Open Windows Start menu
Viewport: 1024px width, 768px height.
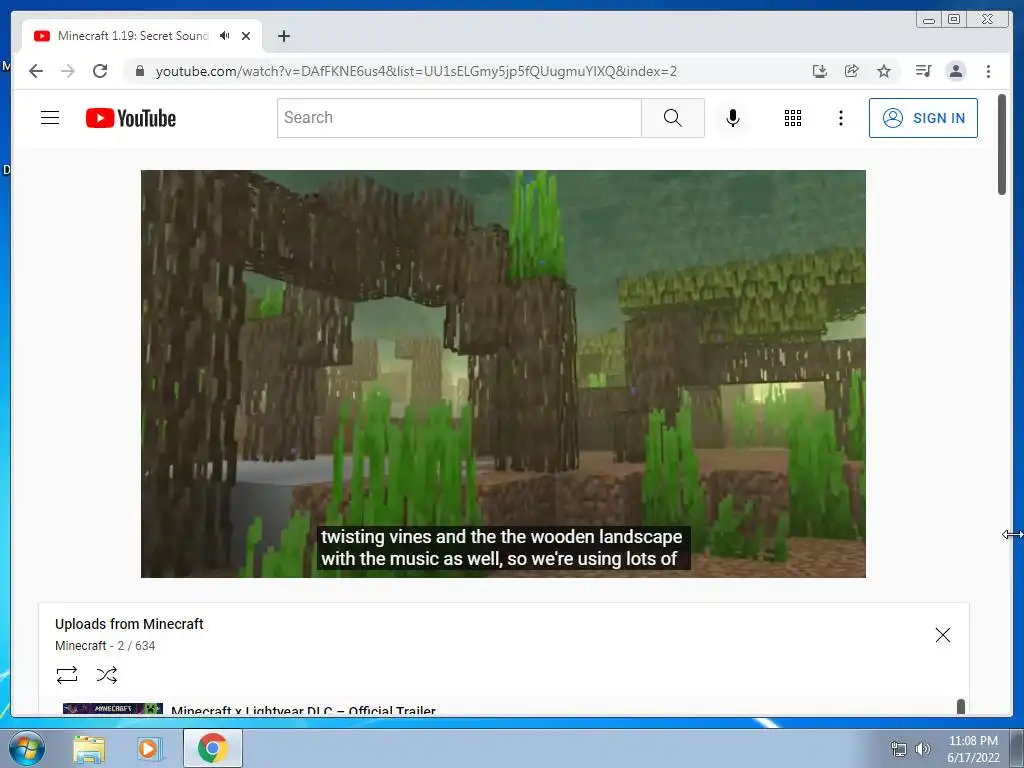[x=26, y=748]
